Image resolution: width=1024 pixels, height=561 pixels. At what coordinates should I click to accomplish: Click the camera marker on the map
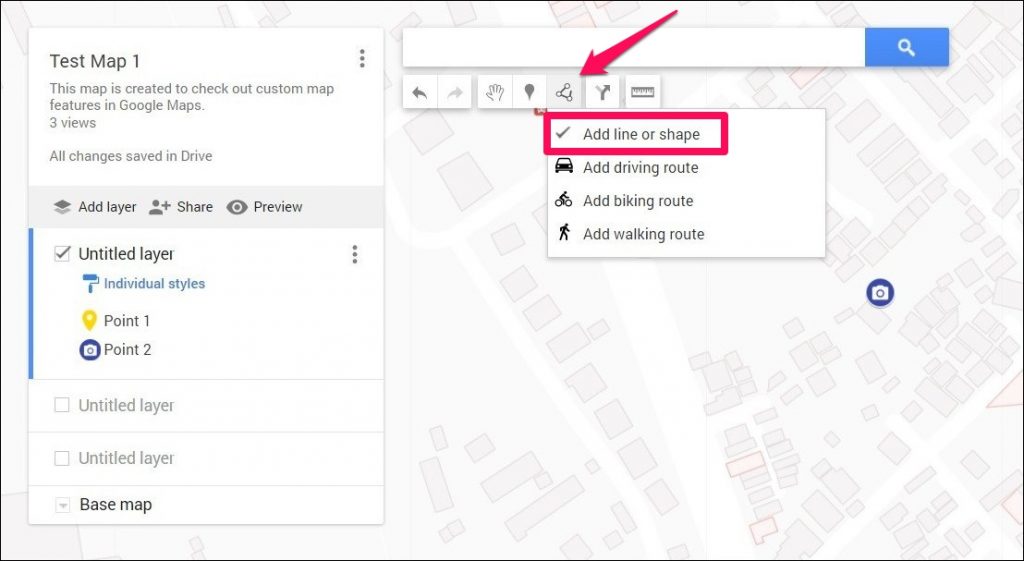pyautogui.click(x=880, y=293)
